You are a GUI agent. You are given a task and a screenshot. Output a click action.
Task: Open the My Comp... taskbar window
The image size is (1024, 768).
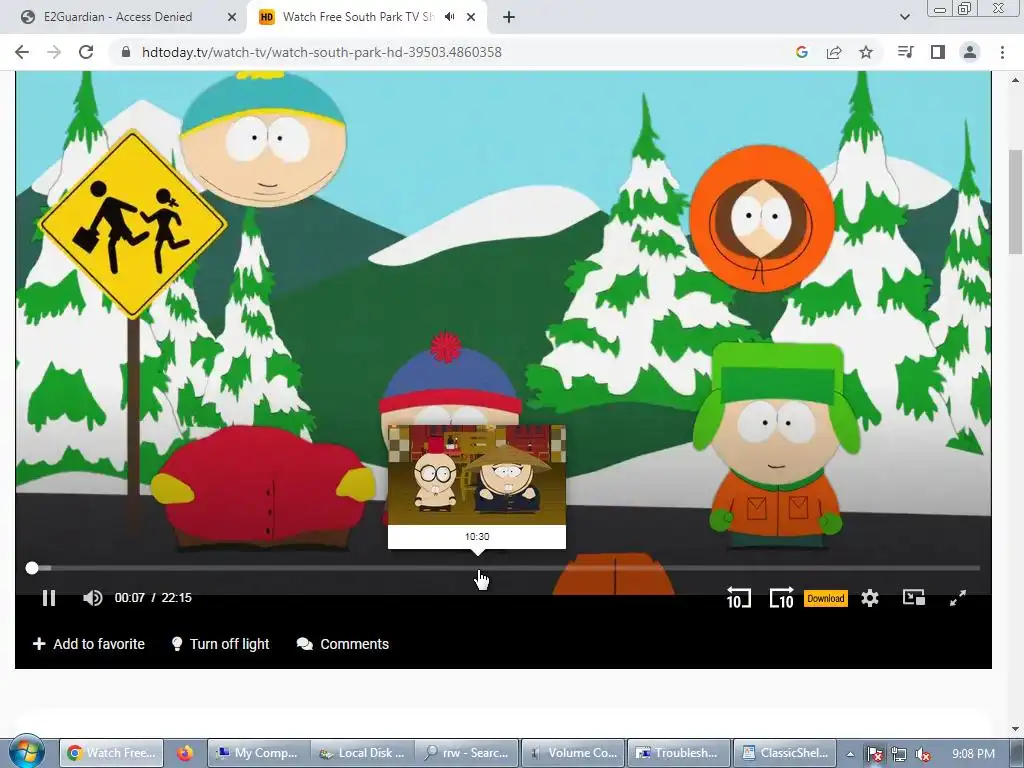point(259,753)
